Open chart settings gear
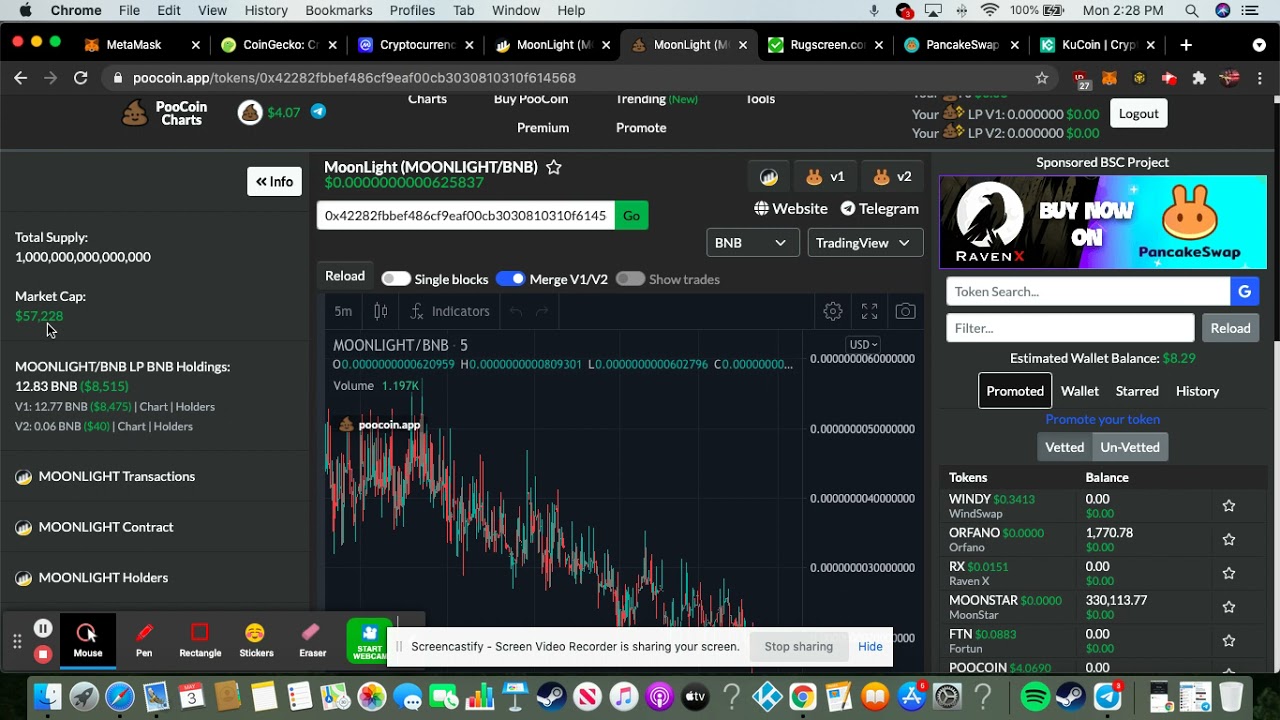Screen dimensions: 1280x720 click(832, 311)
